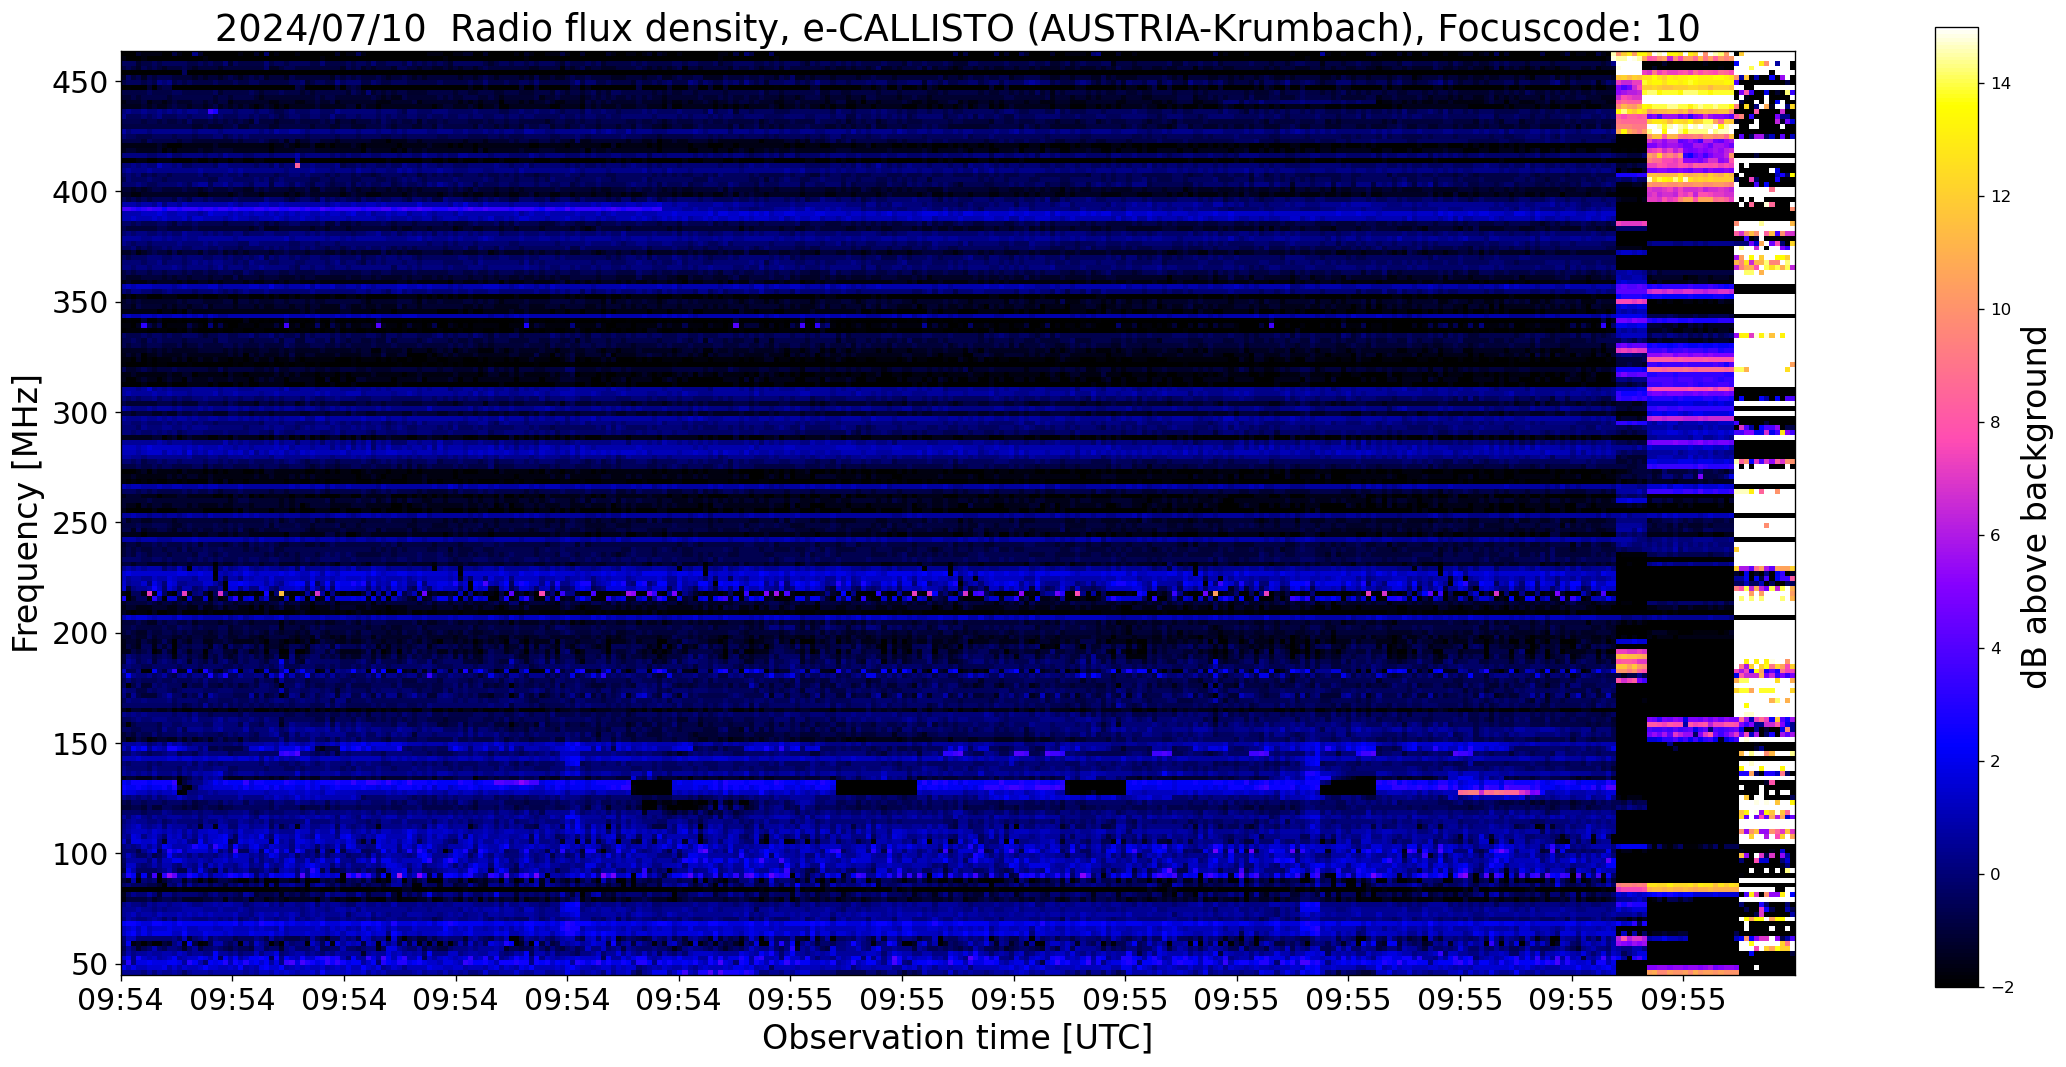Select the 150 tick on the frequency axis
2066x1067 pixels.
(x=79, y=744)
